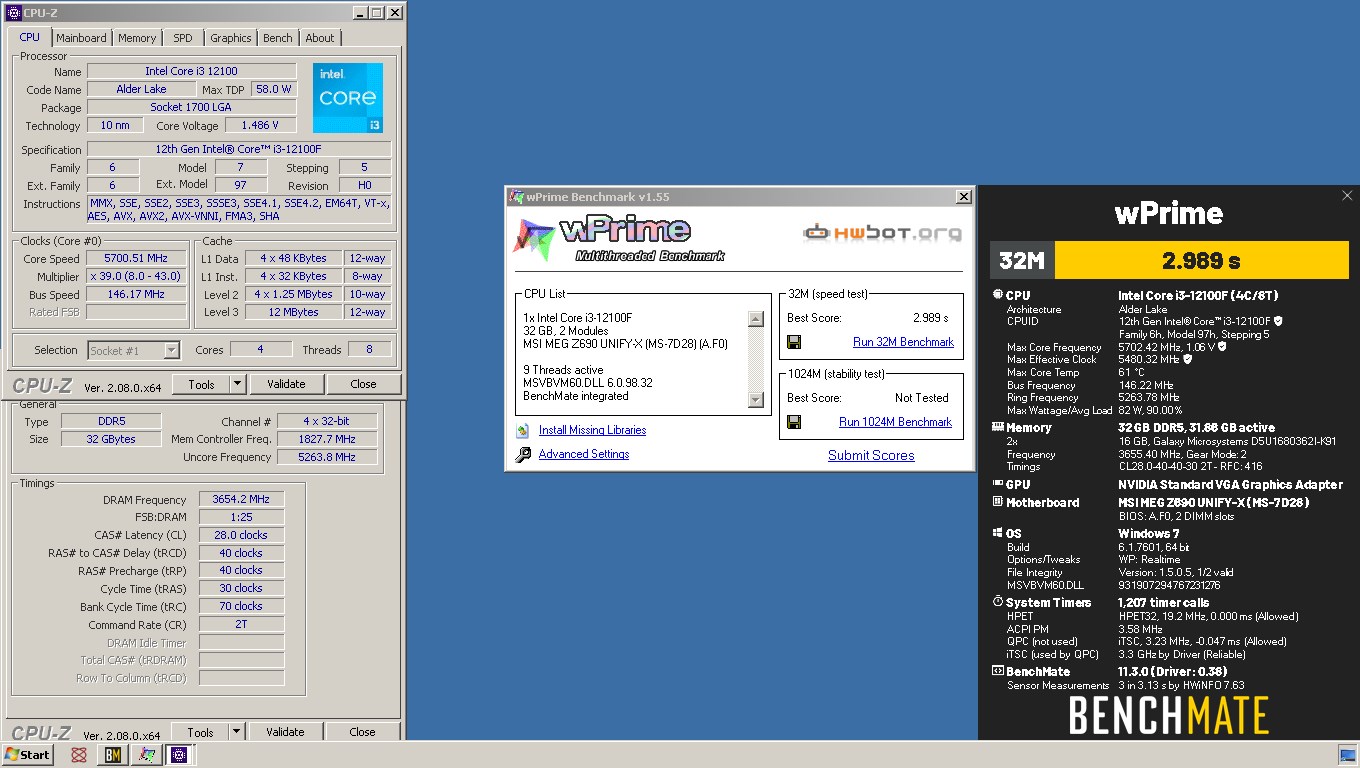Click the Instructions list field in CPU-Z
Image resolution: width=1360 pixels, height=768 pixels.
click(x=238, y=209)
